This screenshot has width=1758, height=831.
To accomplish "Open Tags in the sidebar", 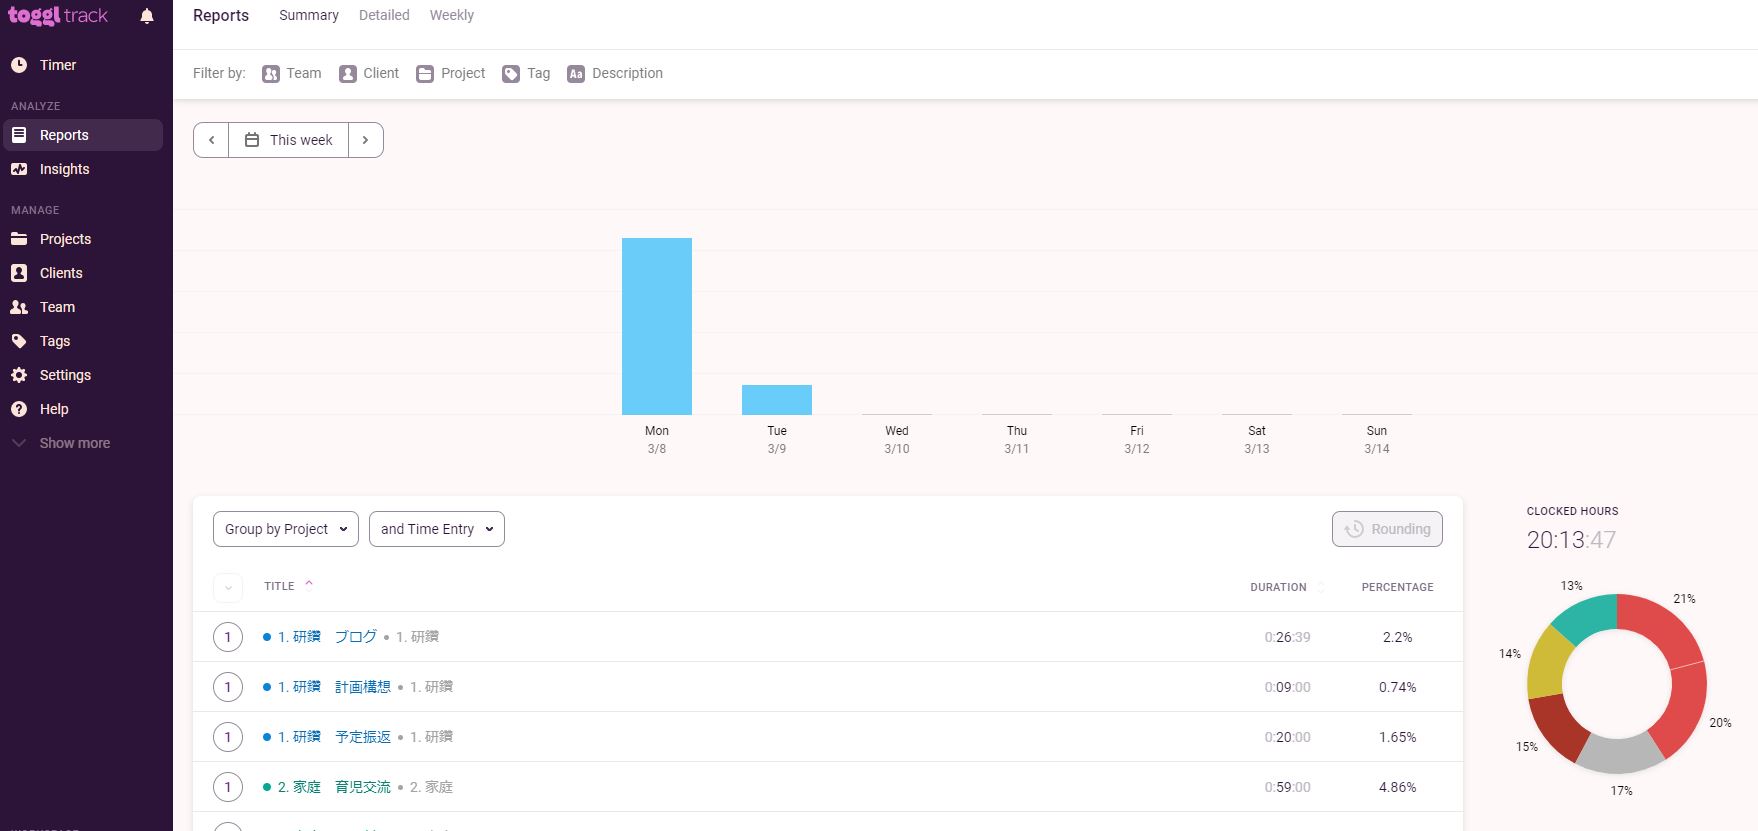I will [55, 341].
